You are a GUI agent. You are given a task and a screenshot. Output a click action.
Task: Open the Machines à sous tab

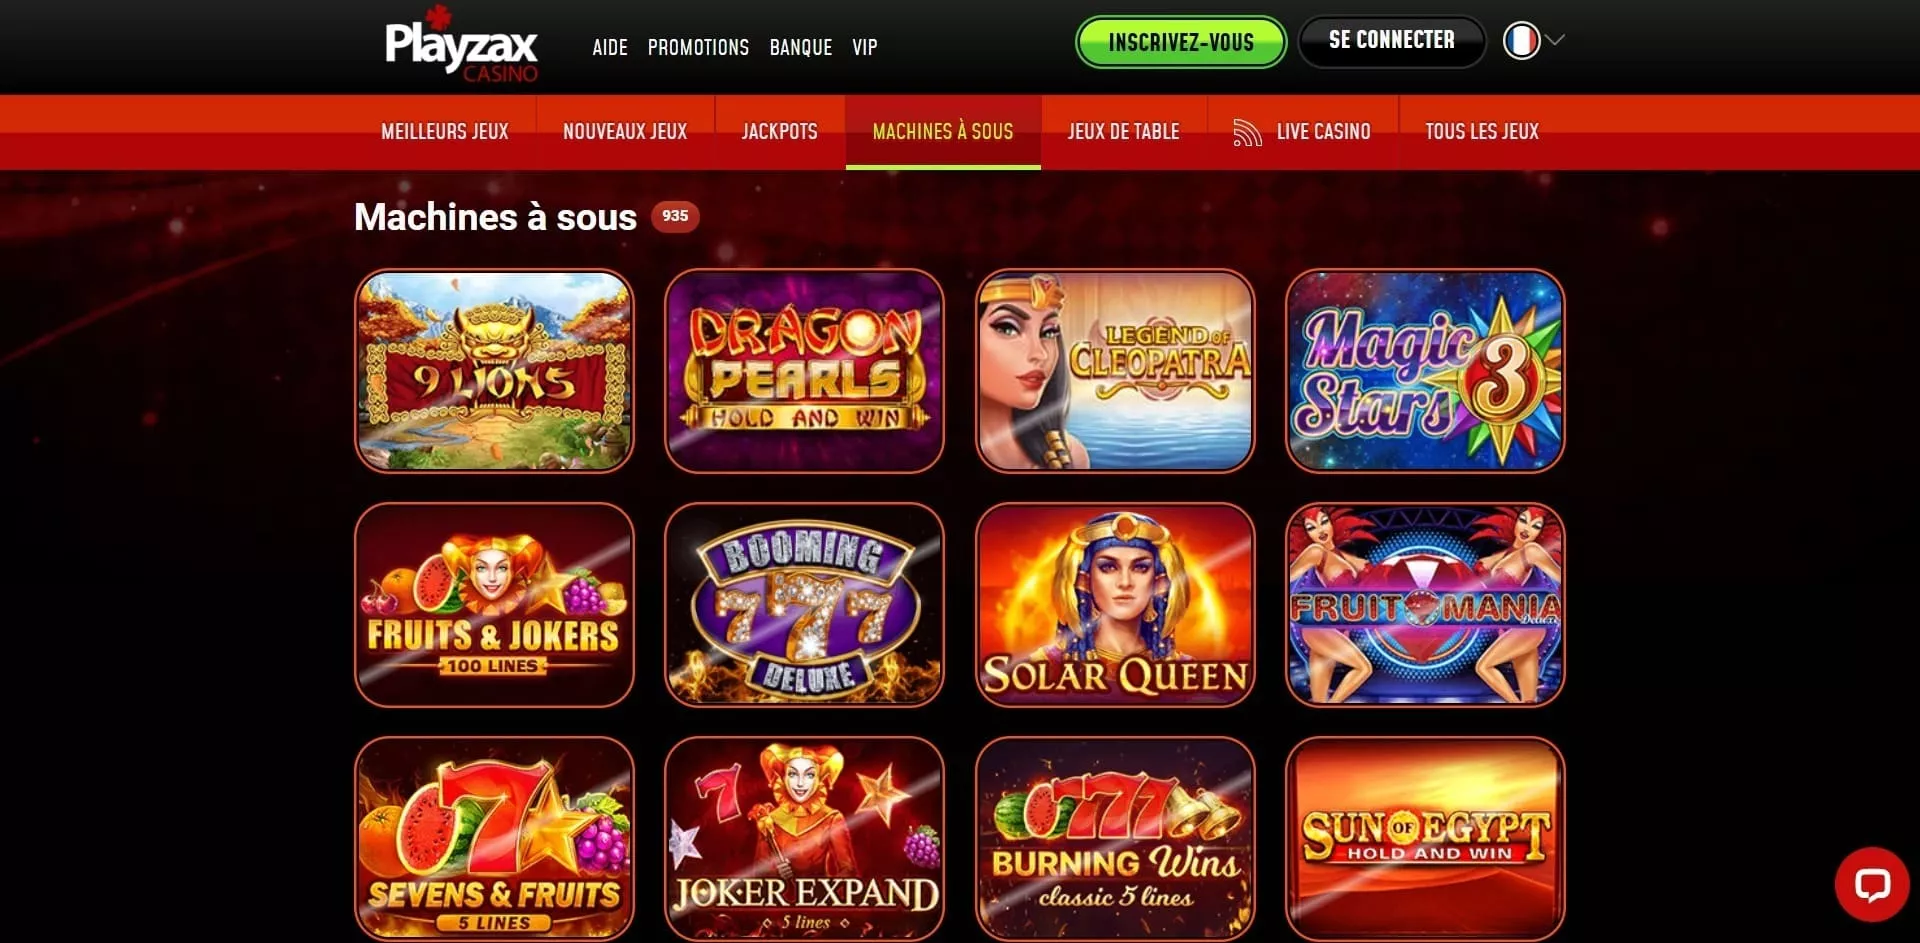click(x=943, y=132)
